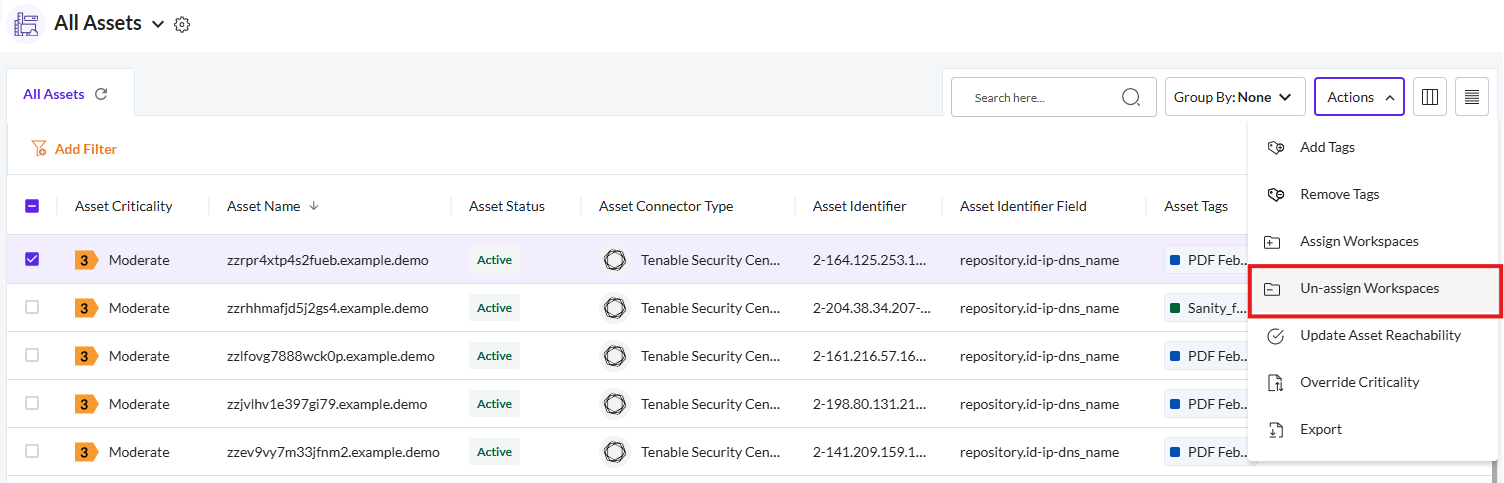Focus the Search here input field
Viewport: 1504px width, 483px height.
click(x=1054, y=97)
